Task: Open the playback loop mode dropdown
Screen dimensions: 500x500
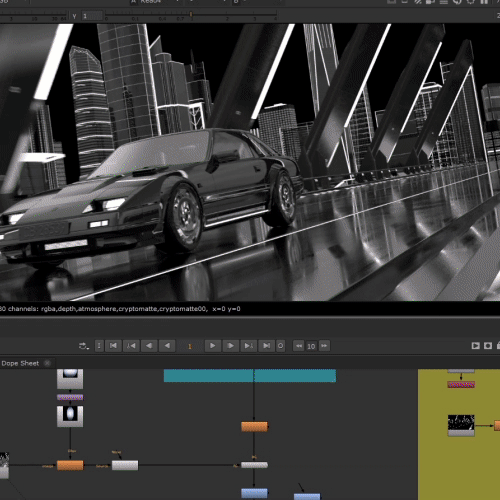Action: pos(84,346)
